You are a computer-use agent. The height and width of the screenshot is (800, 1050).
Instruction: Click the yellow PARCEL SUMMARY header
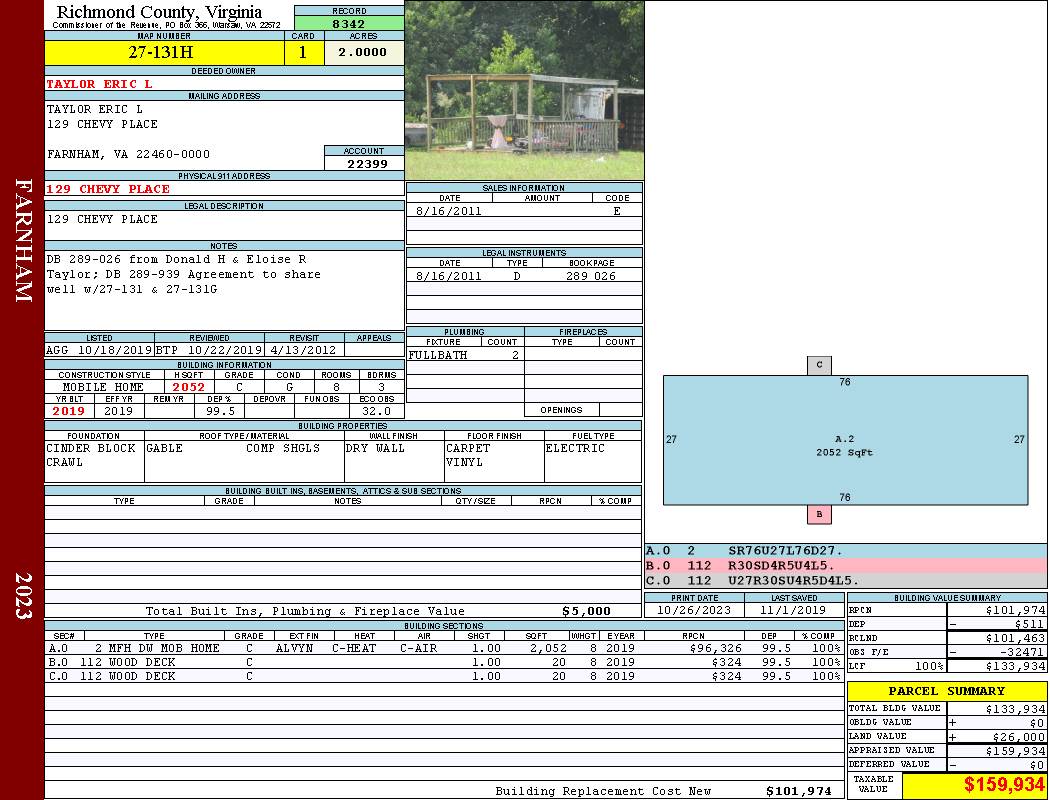pos(947,691)
